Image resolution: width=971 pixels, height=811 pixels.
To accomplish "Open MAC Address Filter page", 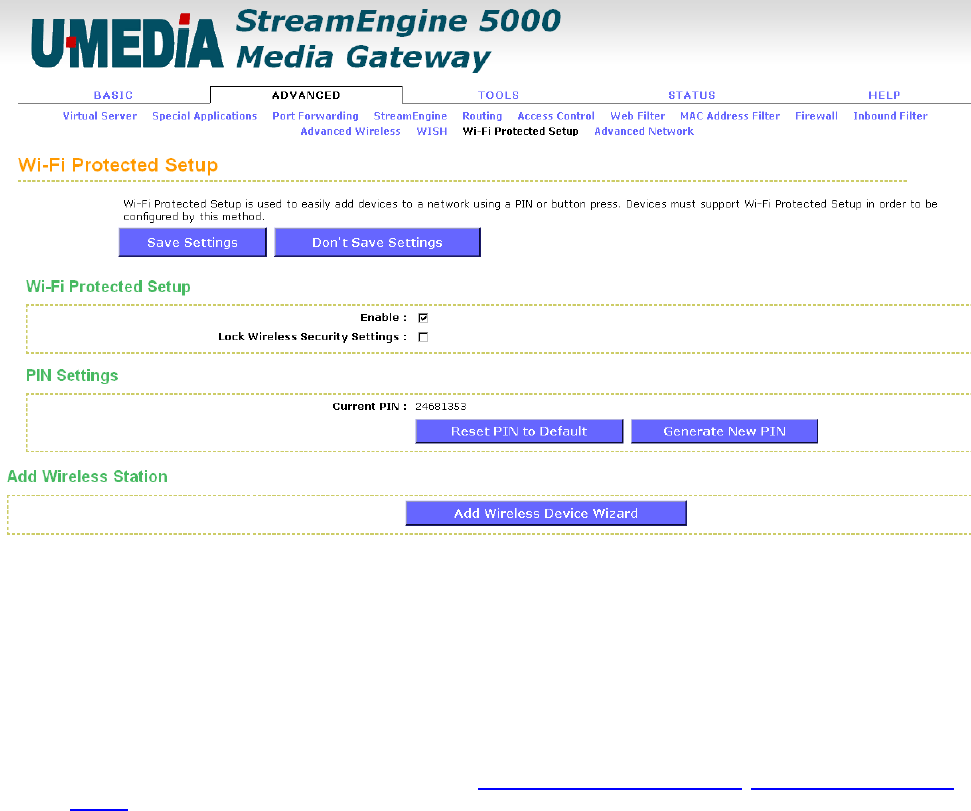I will (x=729, y=116).
